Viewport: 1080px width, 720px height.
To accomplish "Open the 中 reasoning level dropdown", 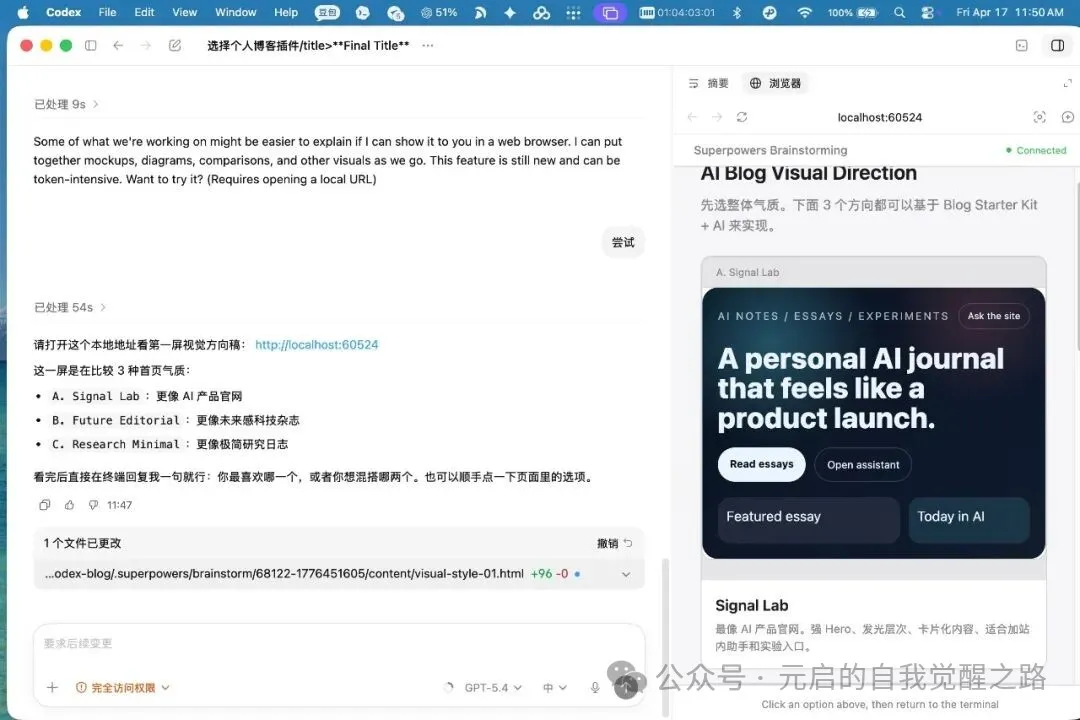I will coord(554,688).
